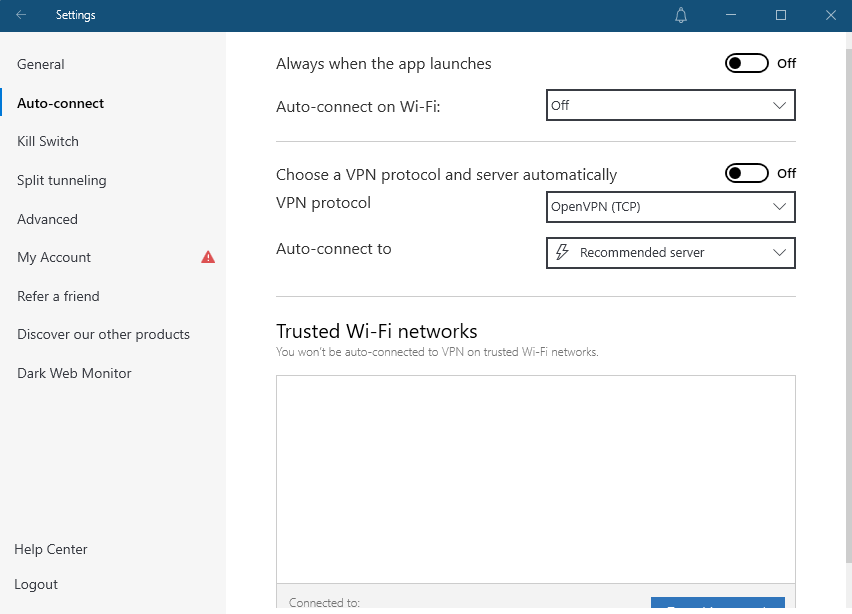852x614 pixels.
Task: Click Logout in the sidebar
Action: [36, 584]
